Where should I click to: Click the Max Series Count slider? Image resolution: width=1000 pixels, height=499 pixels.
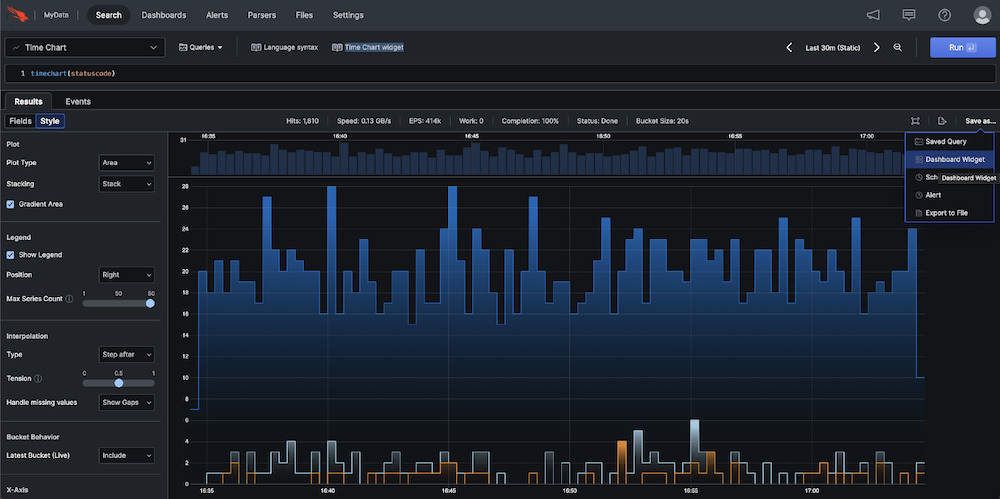coord(117,302)
